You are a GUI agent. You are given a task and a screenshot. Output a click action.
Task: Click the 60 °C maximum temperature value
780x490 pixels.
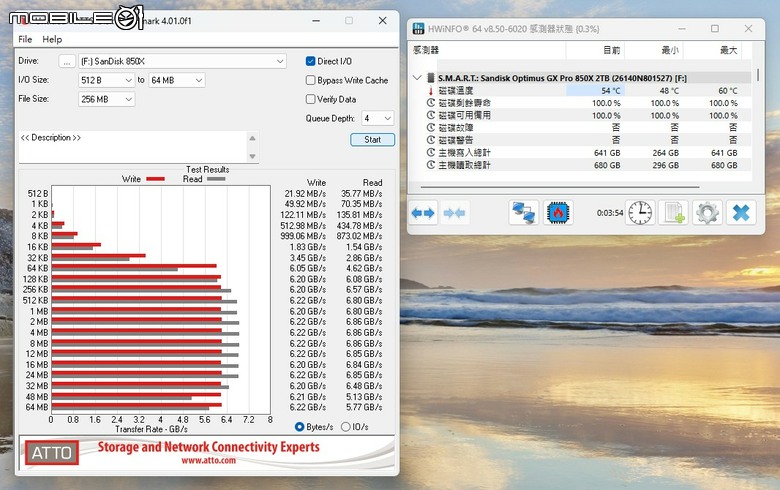728,91
